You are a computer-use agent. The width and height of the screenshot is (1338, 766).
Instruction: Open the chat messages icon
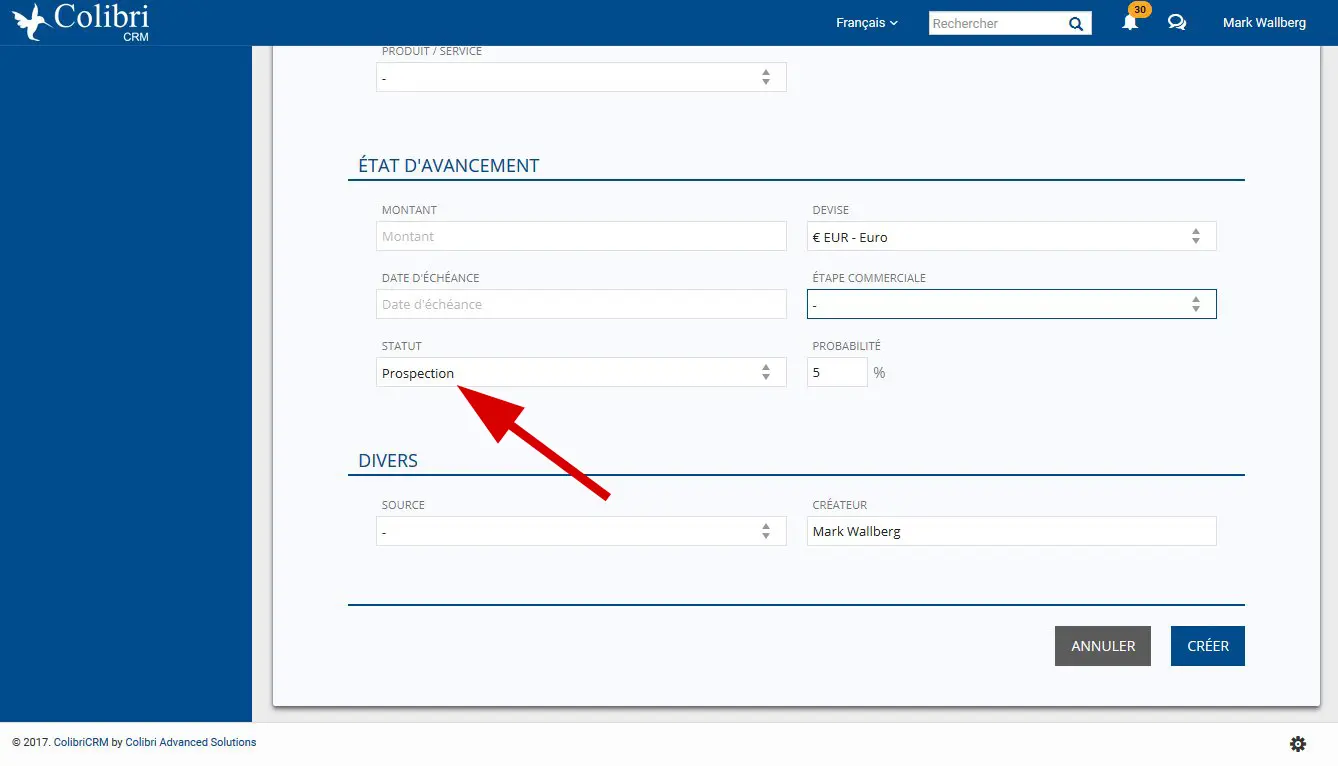(x=1177, y=23)
